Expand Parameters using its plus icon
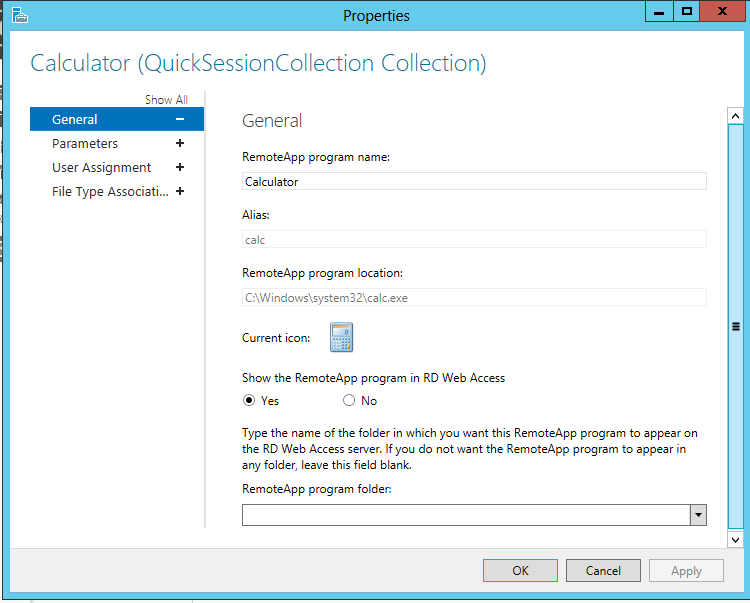Image resolution: width=750 pixels, height=603 pixels. click(x=180, y=143)
